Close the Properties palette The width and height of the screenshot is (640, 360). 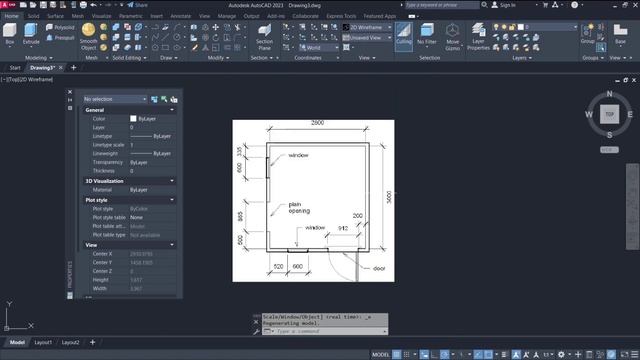(70, 92)
